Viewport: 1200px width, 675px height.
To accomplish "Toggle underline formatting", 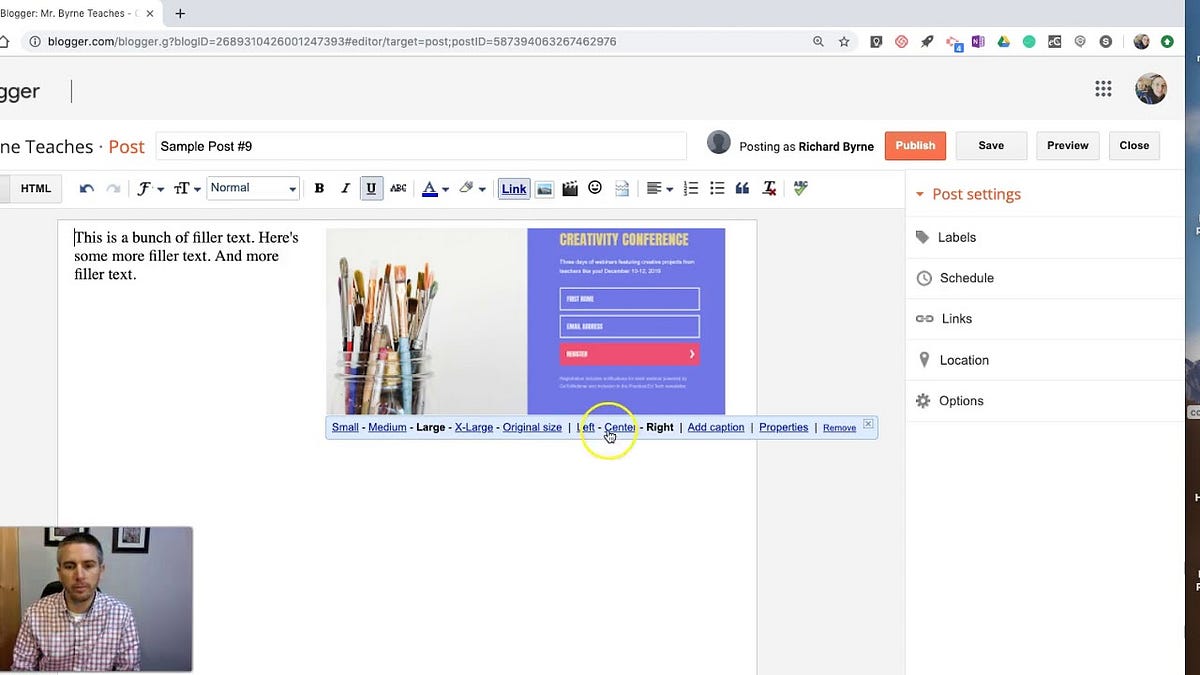I will pyautogui.click(x=371, y=188).
